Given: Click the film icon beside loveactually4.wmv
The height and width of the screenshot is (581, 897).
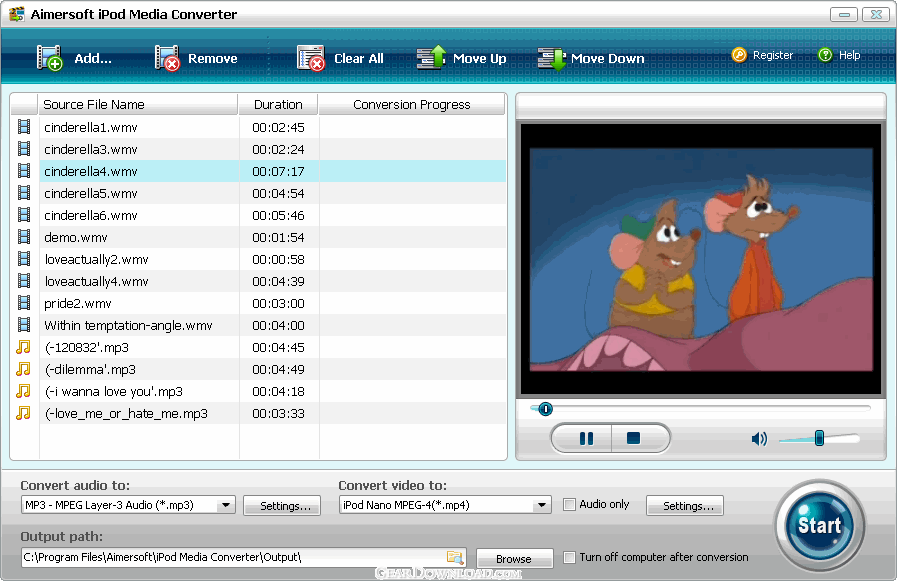Looking at the screenshot, I should [x=24, y=281].
